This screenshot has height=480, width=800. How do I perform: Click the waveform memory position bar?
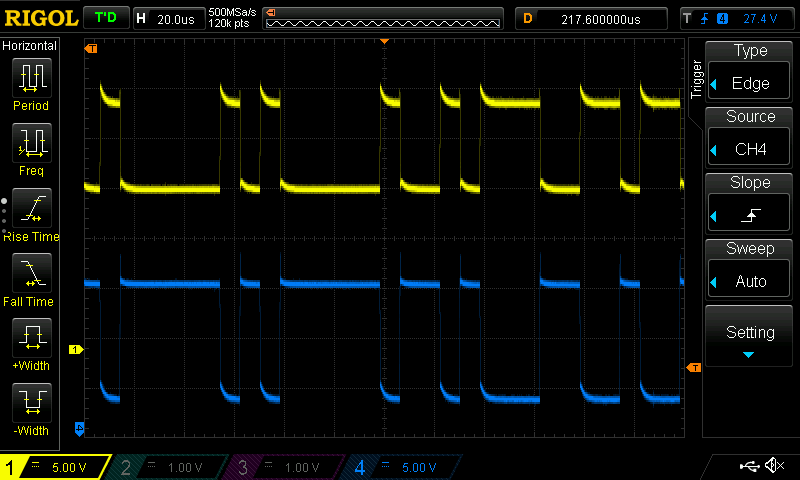pos(384,18)
